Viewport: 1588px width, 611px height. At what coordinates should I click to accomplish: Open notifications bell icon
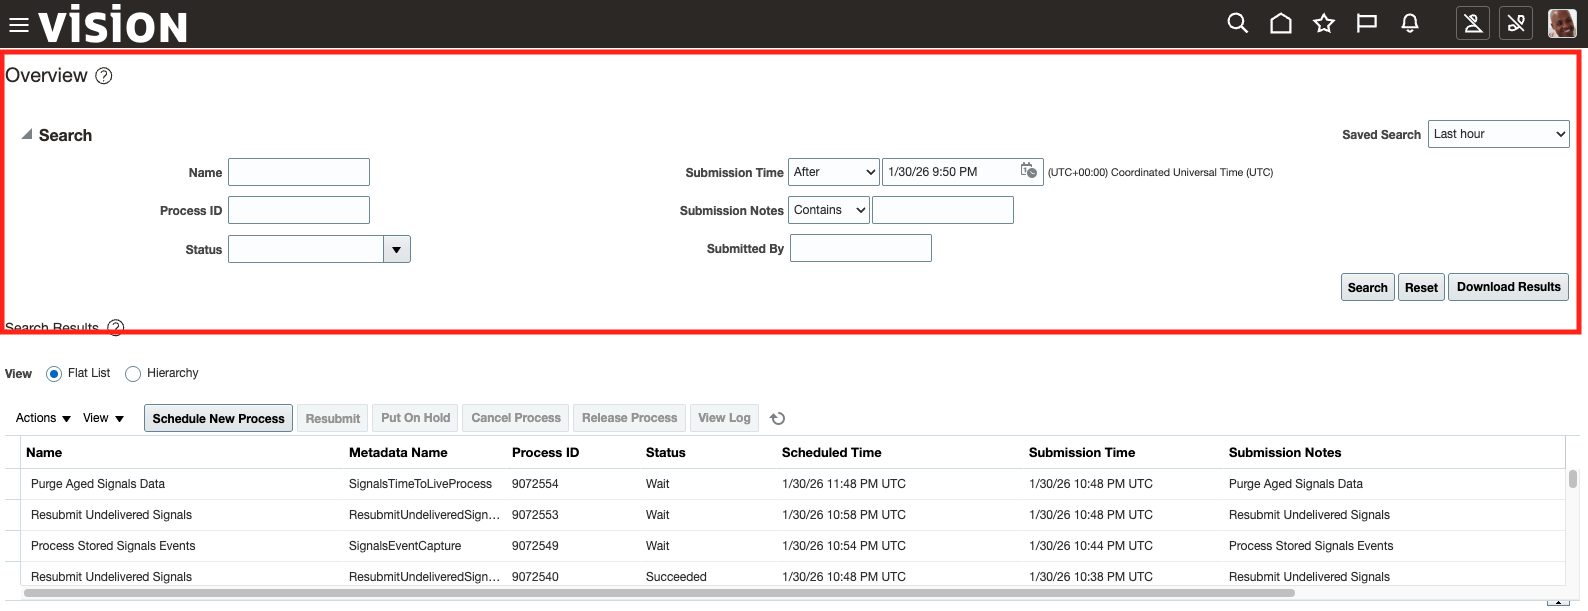pyautogui.click(x=1410, y=23)
